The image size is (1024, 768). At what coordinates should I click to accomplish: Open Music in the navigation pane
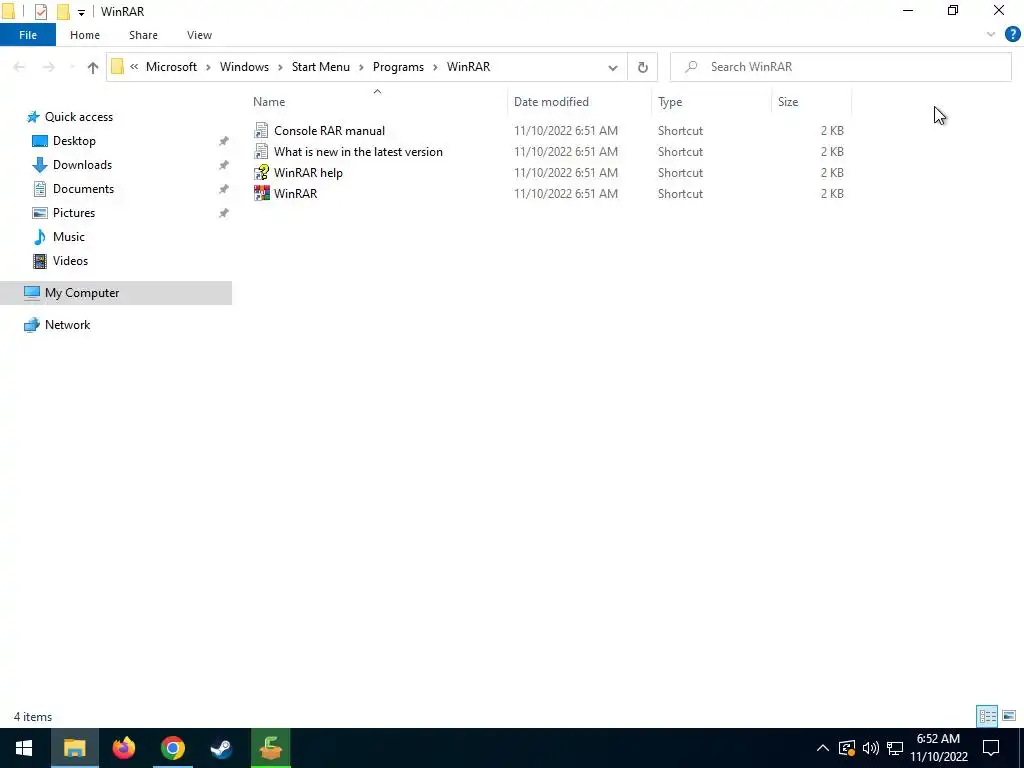coord(69,237)
